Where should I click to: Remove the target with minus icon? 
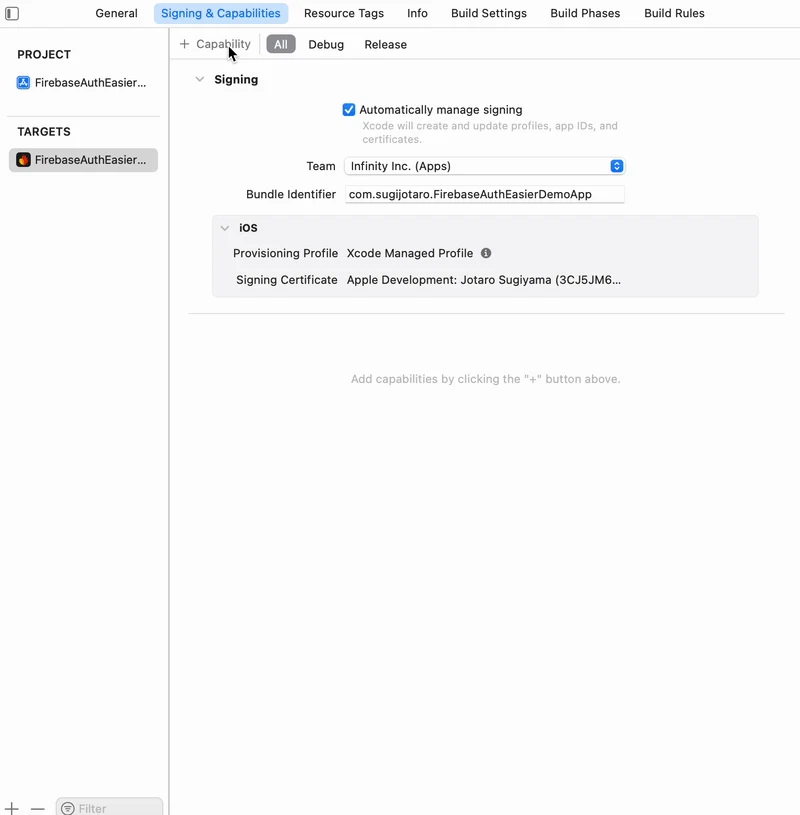37,808
